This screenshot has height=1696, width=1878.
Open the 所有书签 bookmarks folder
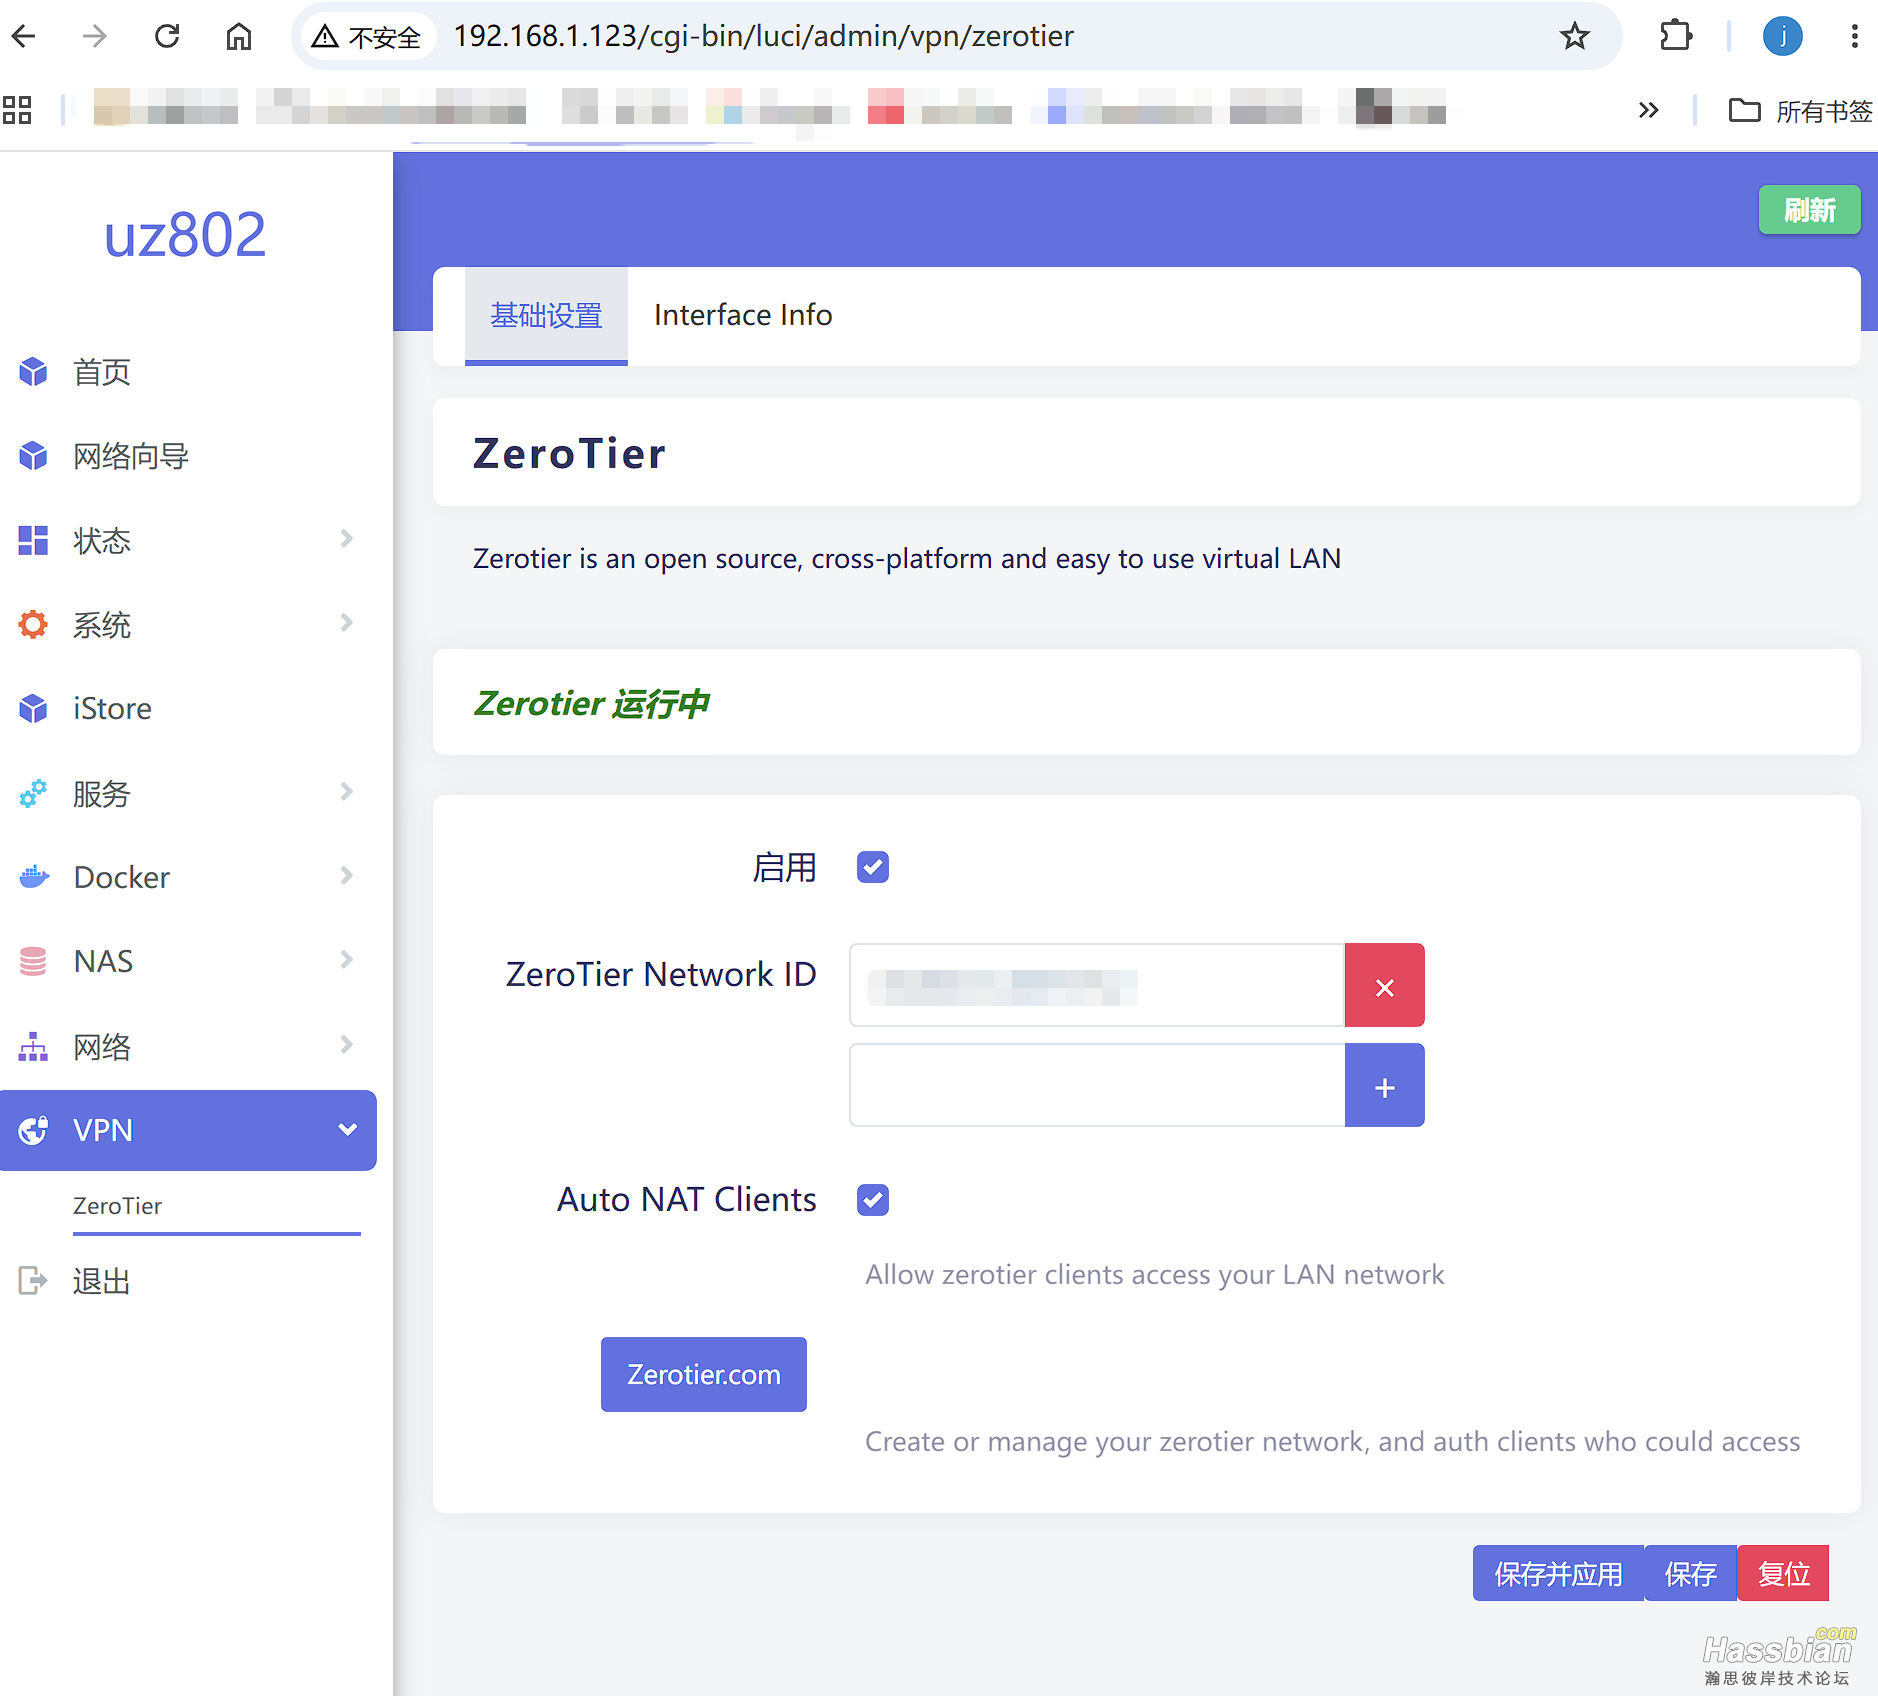point(1801,110)
